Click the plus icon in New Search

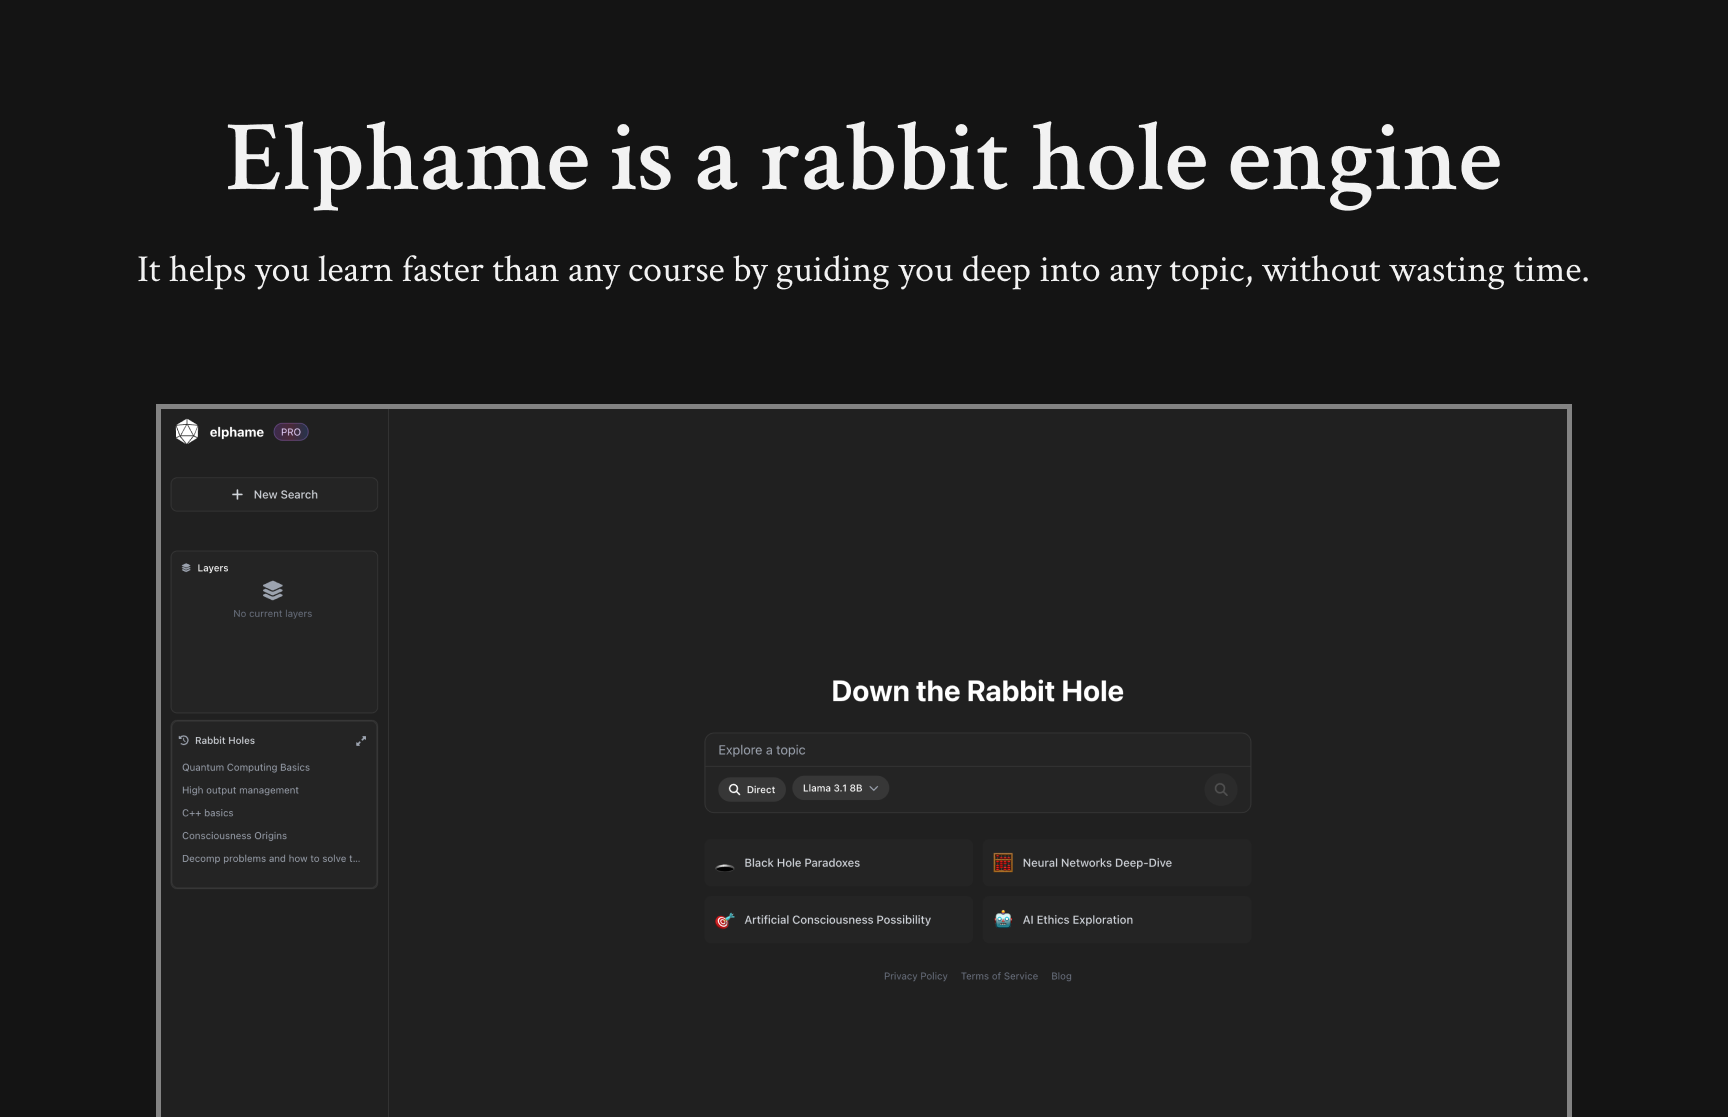[x=237, y=494]
